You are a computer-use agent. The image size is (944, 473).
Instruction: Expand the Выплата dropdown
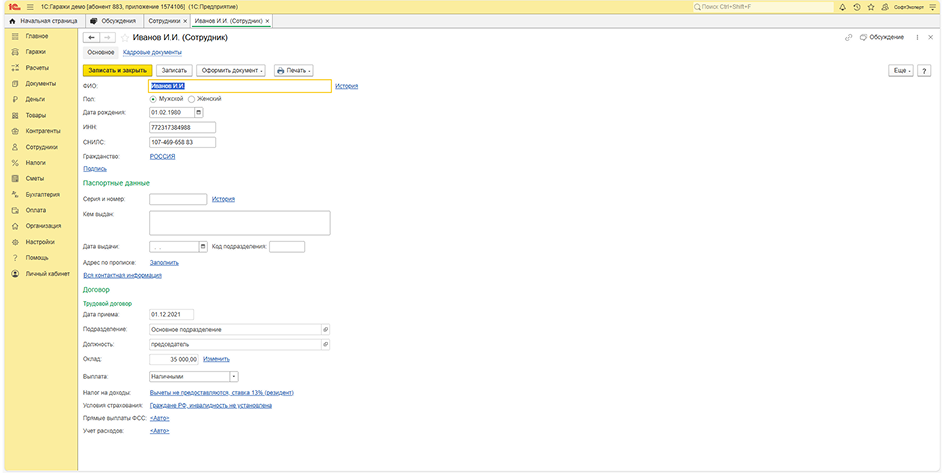click(233, 377)
